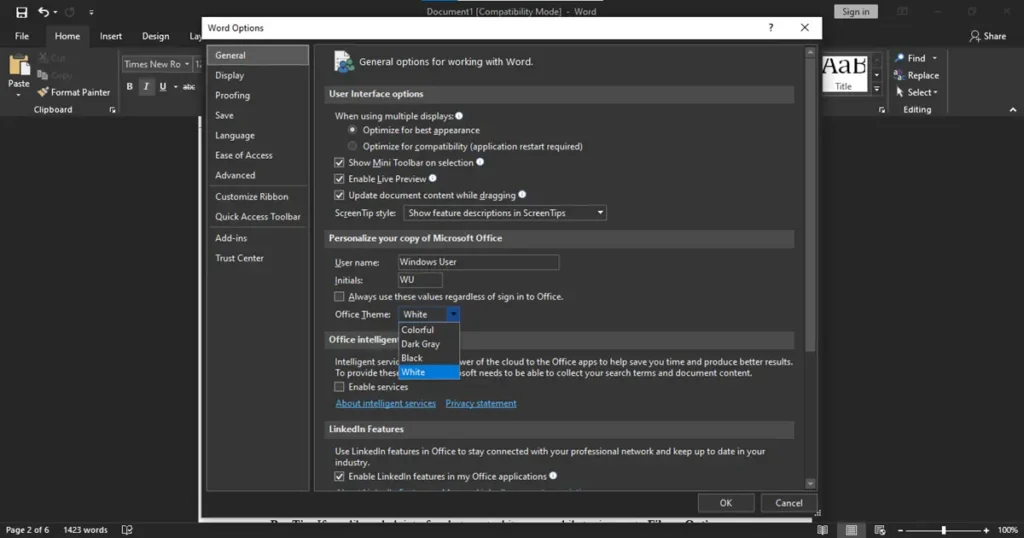This screenshot has width=1024, height=538.
Task: Switch to Print Layout view icon
Action: 852,530
